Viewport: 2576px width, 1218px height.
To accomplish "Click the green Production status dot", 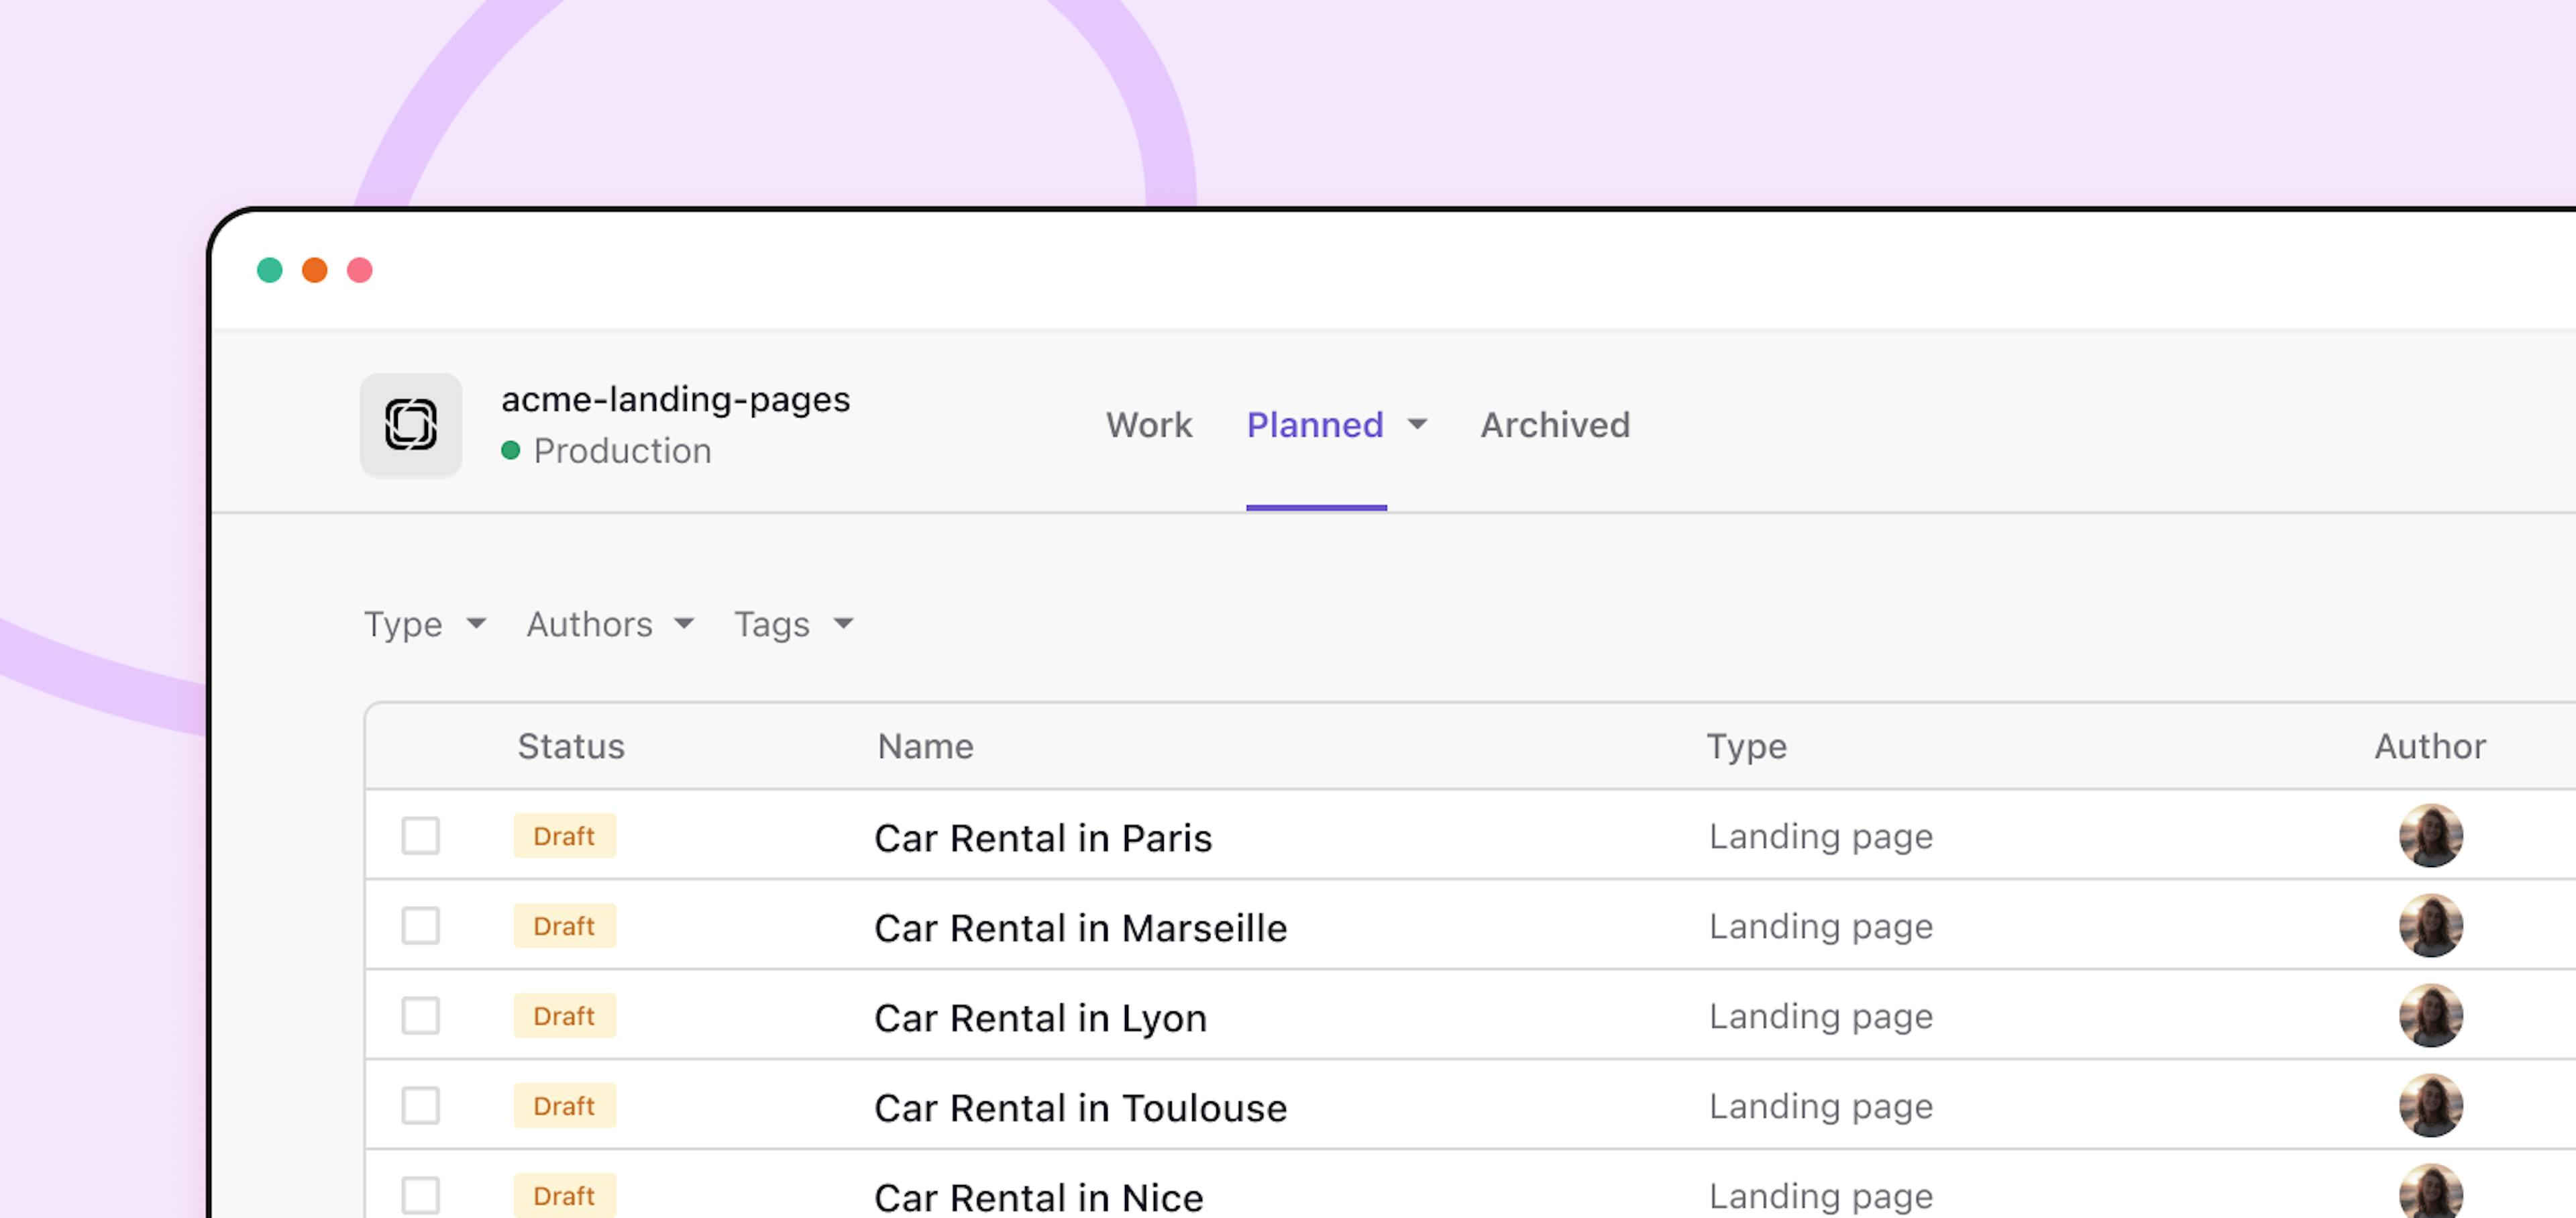I will tap(510, 451).
